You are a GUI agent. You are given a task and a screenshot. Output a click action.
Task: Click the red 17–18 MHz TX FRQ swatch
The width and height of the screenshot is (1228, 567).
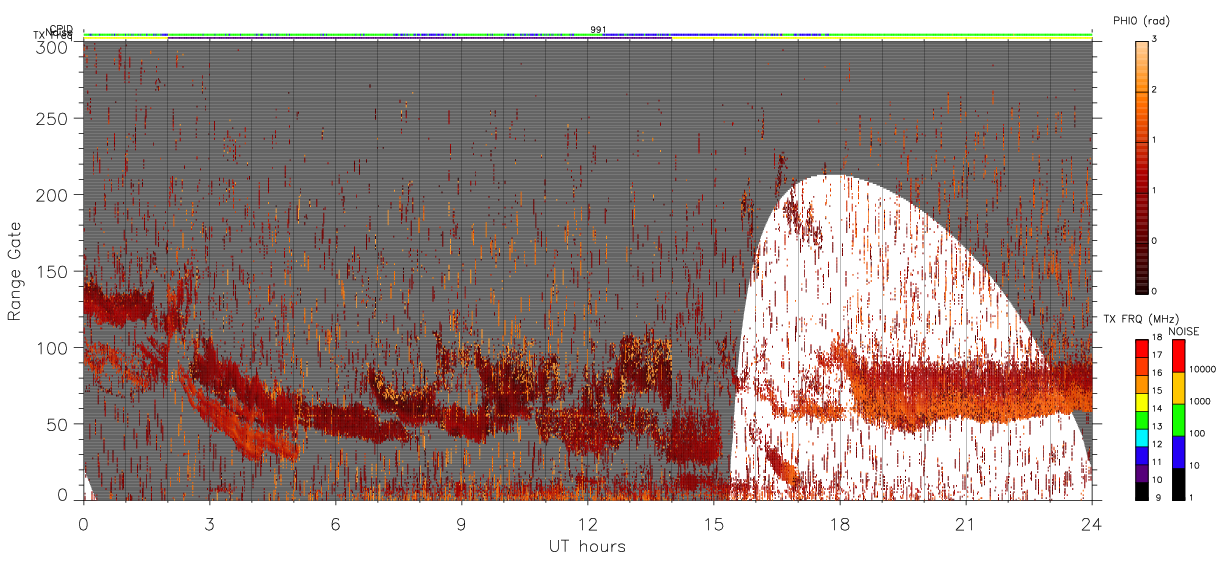pyautogui.click(x=1141, y=348)
